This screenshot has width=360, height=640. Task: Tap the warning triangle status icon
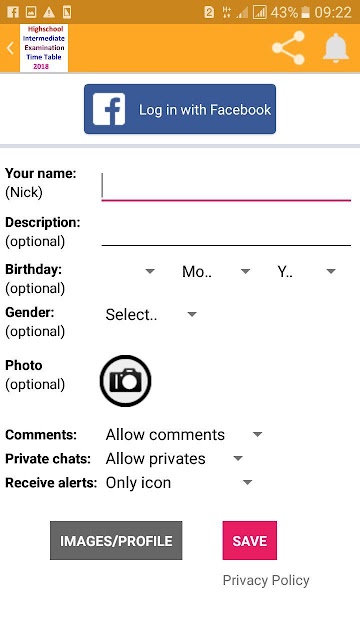[49, 12]
